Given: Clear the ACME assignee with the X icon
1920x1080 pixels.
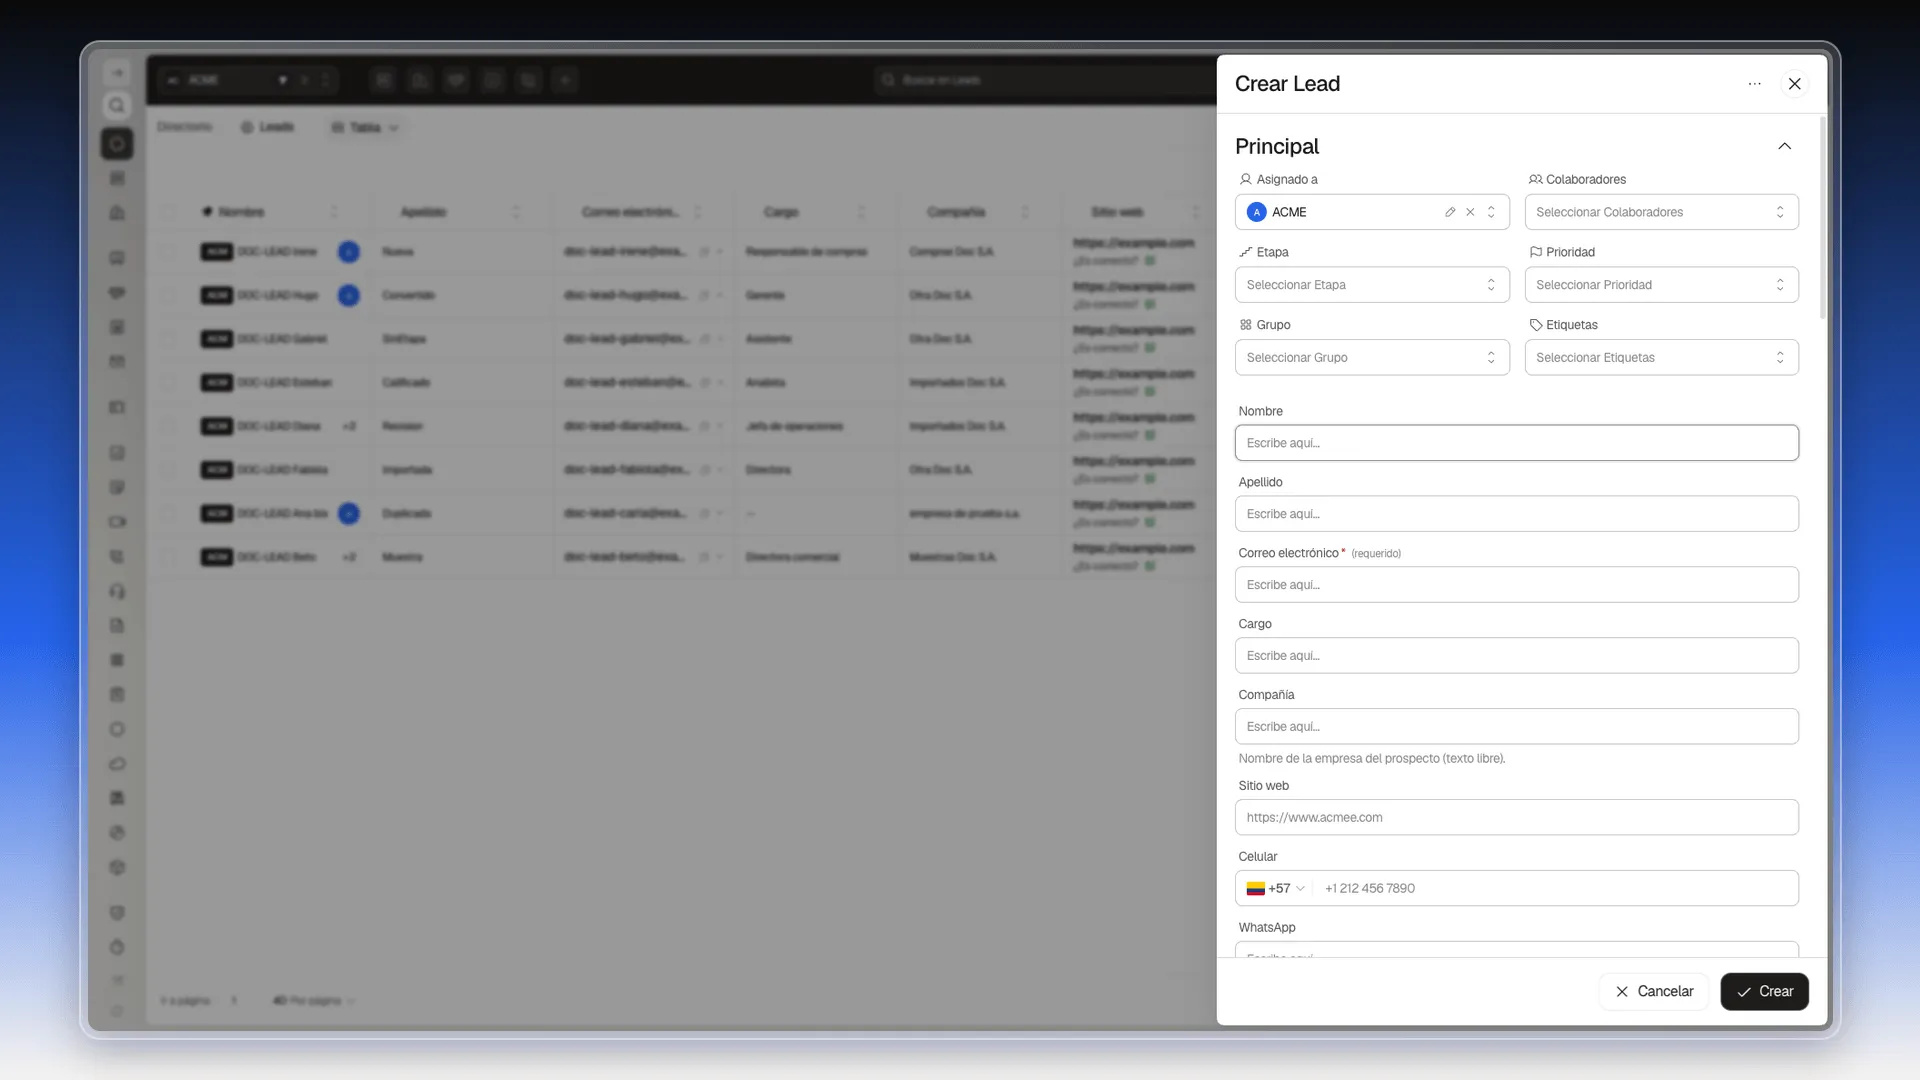Looking at the screenshot, I should pos(1470,212).
